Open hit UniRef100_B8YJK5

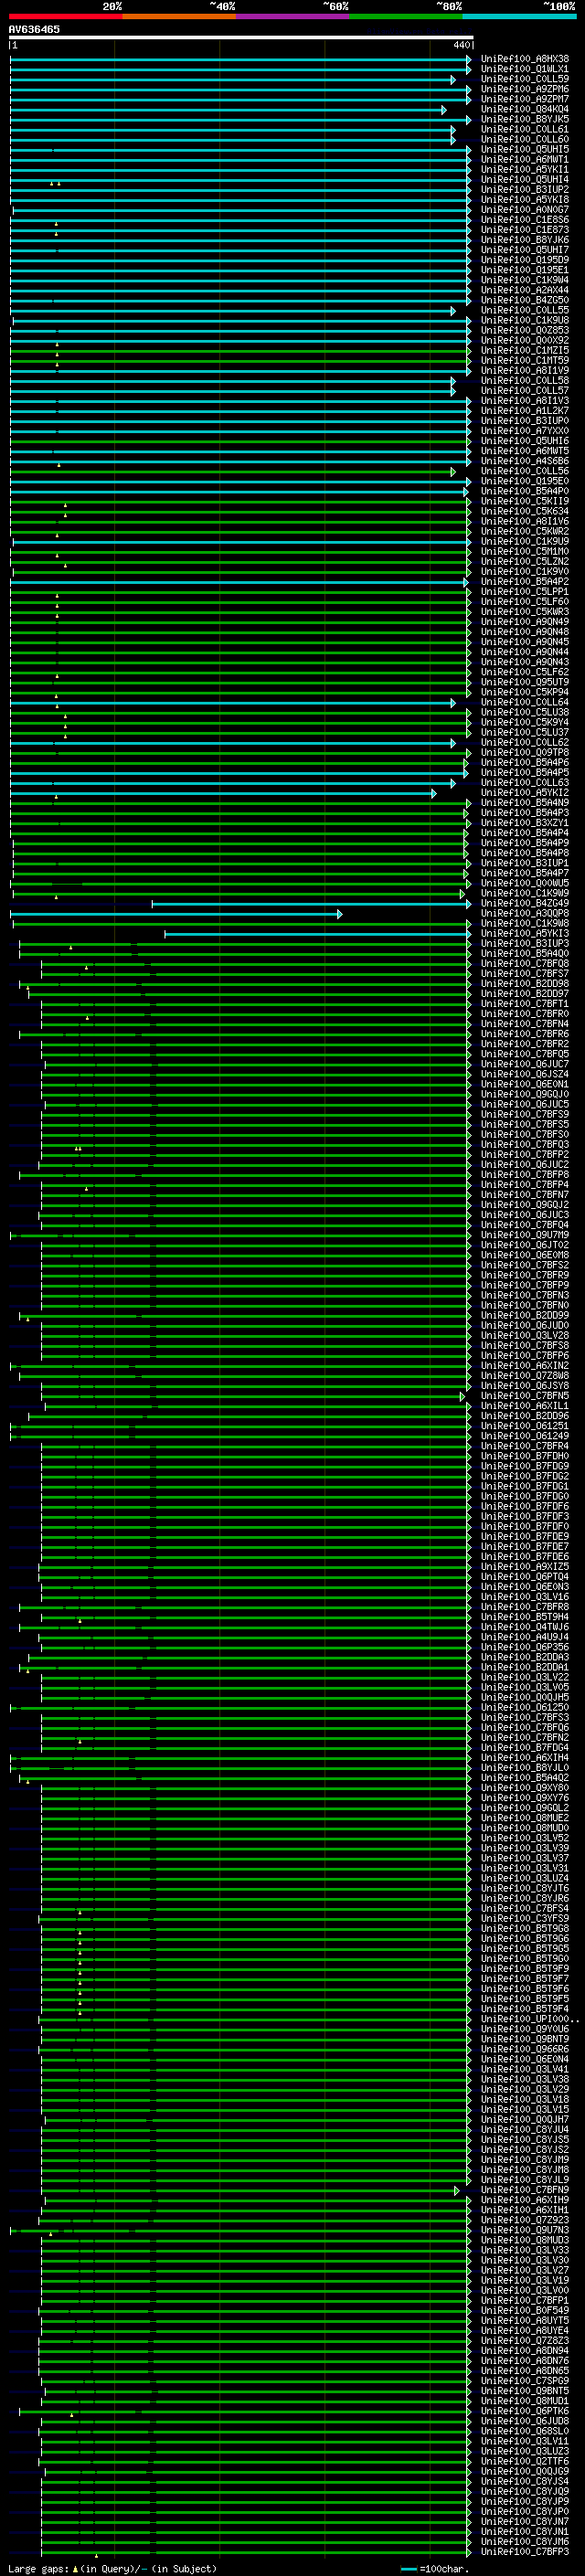click(525, 119)
